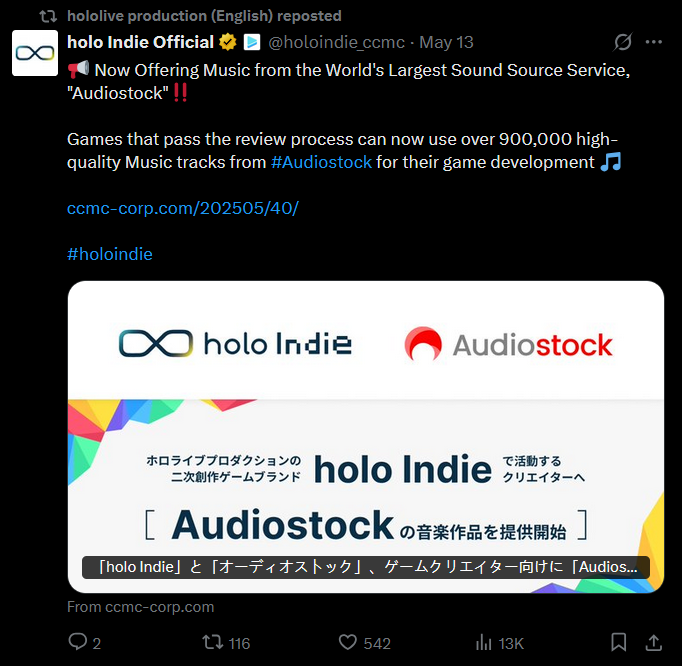Open view analytics bar chart icon
The width and height of the screenshot is (682, 666).
[484, 642]
